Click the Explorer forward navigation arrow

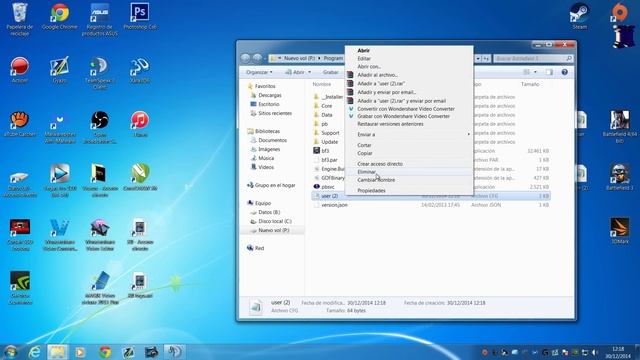(257, 58)
